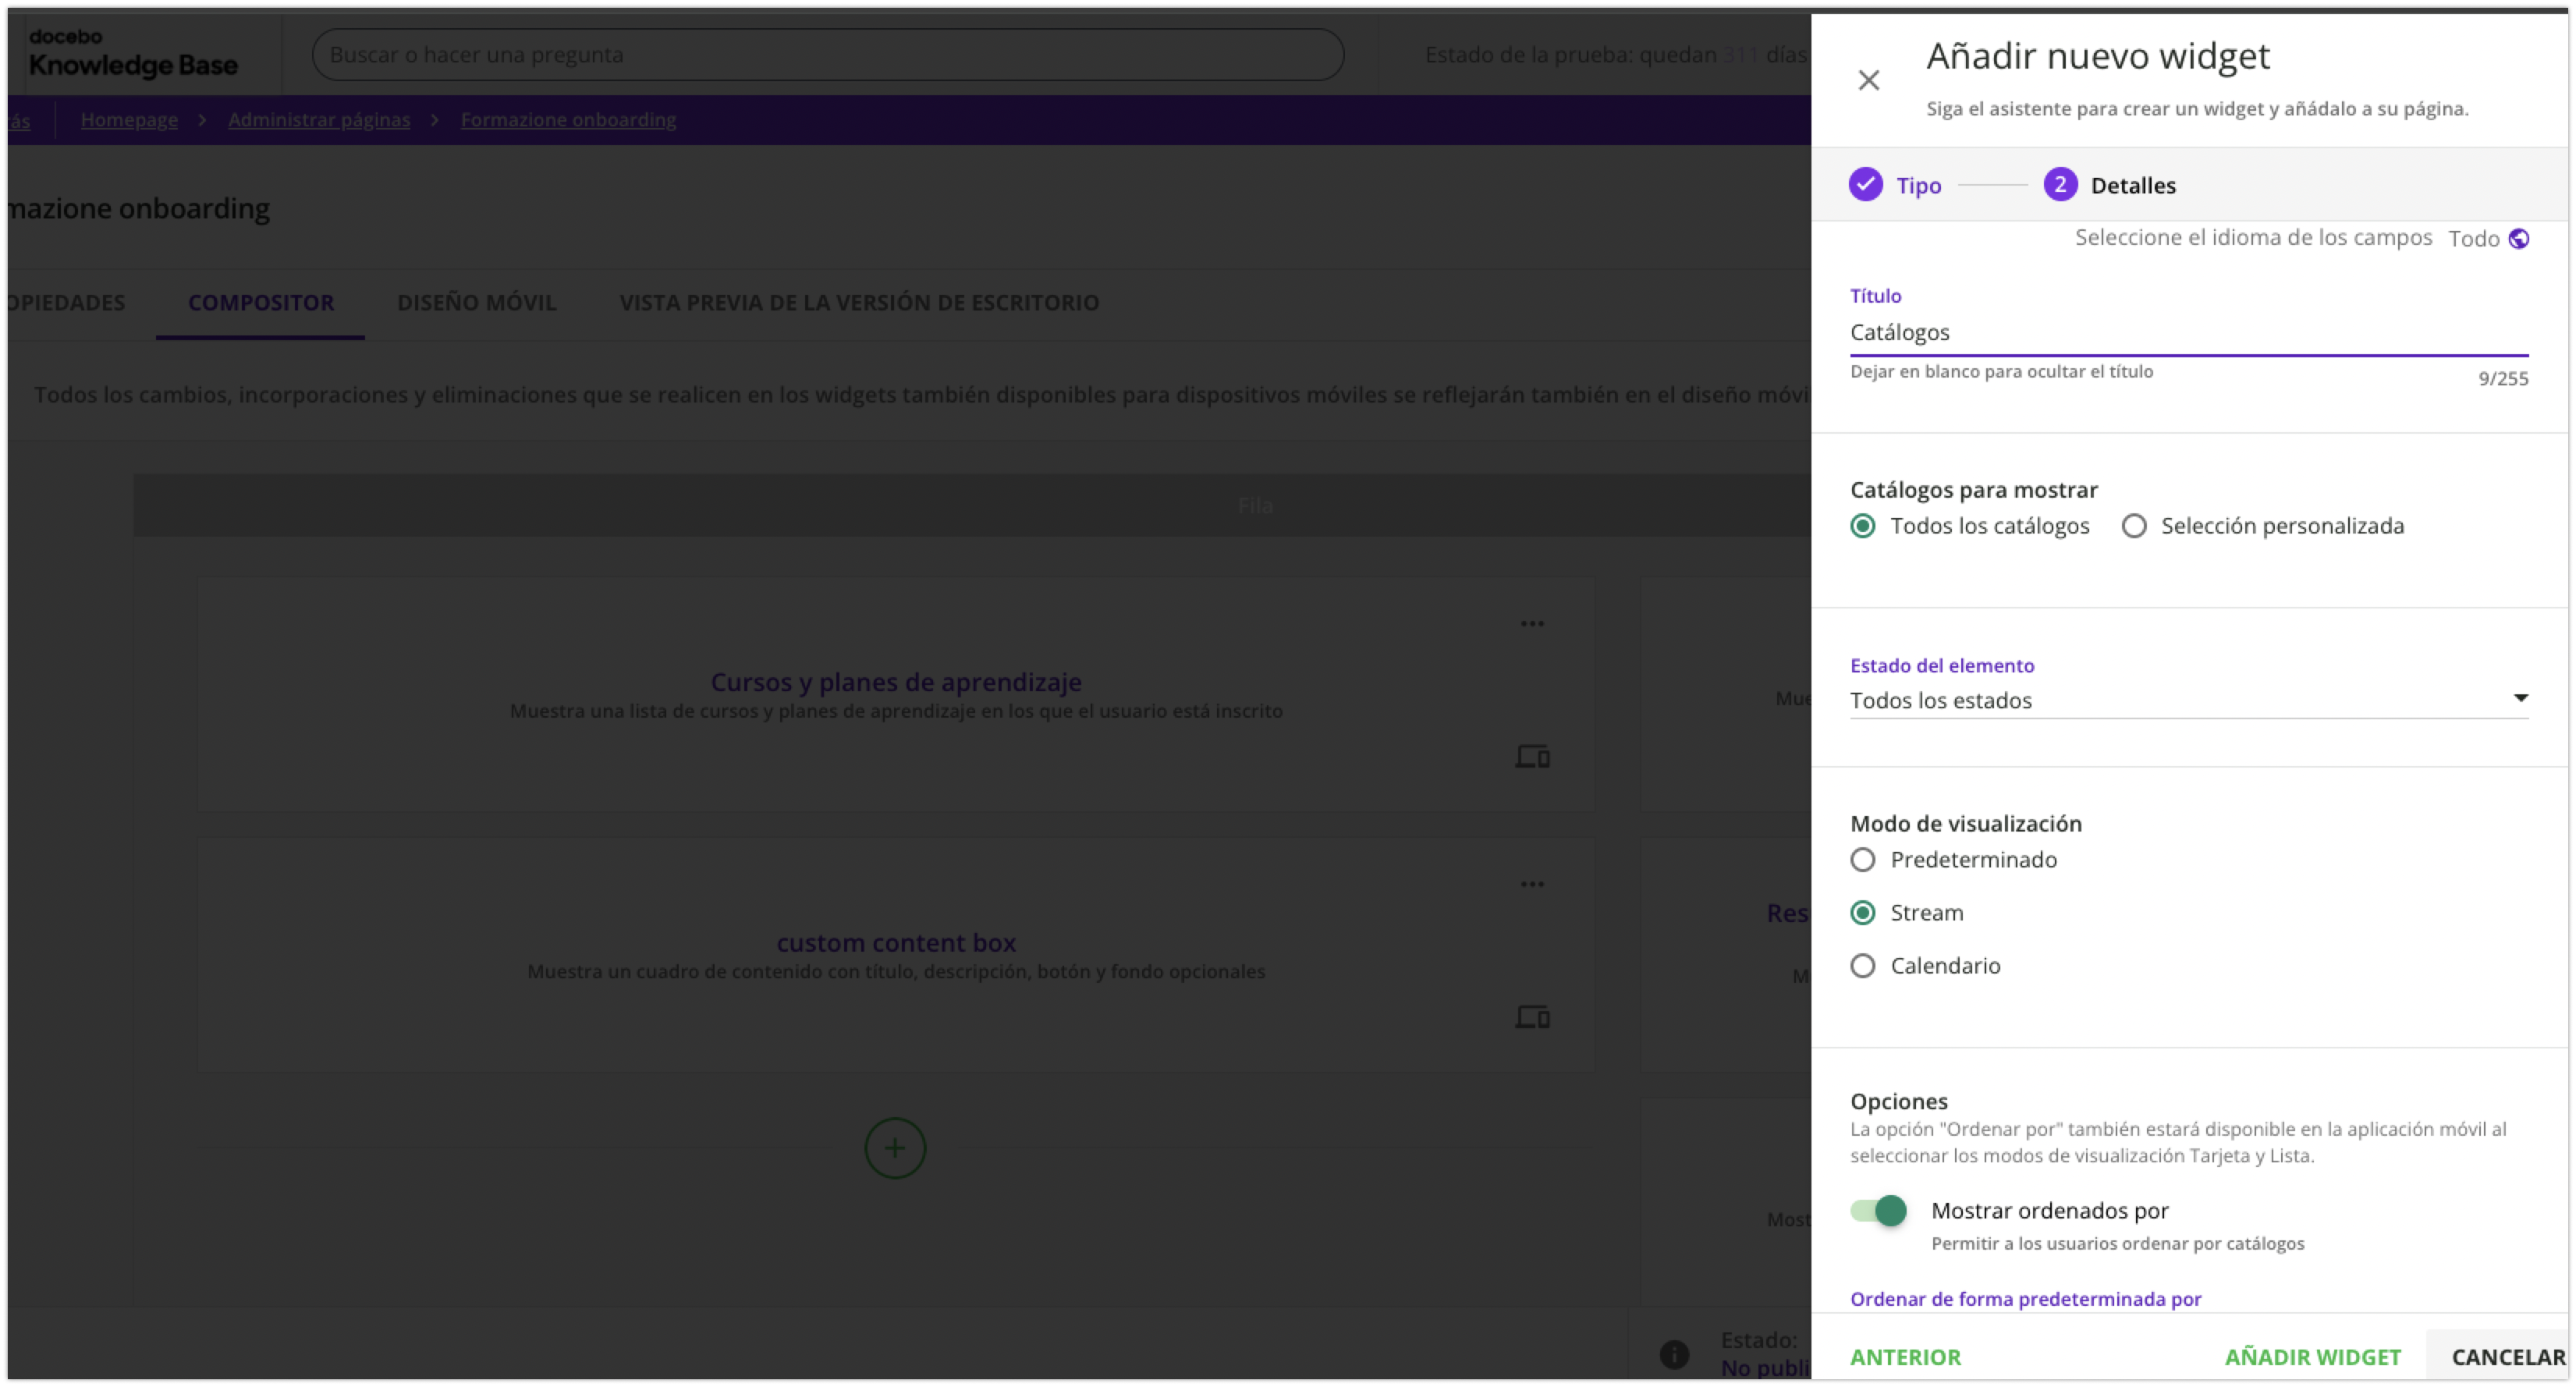Screen dimensions: 2576x1387
Task: Close the add widget panel with X
Action: coord(1868,80)
